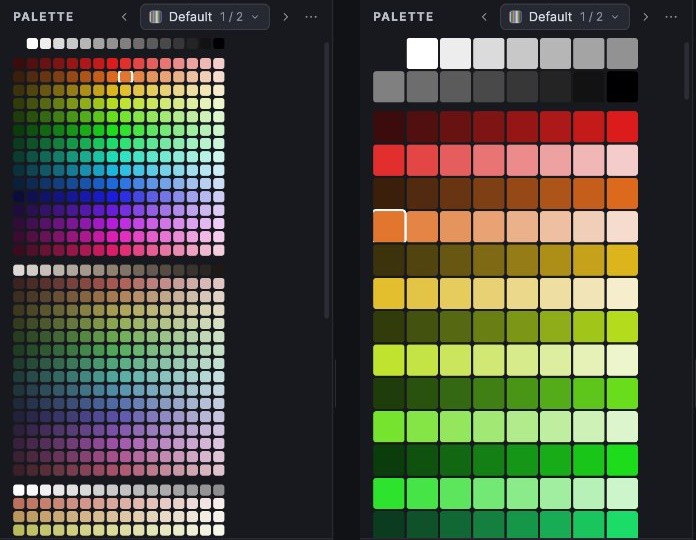Choose brightest red swatch ending right panel's dark red row
This screenshot has width=696, height=540.
coord(622,126)
